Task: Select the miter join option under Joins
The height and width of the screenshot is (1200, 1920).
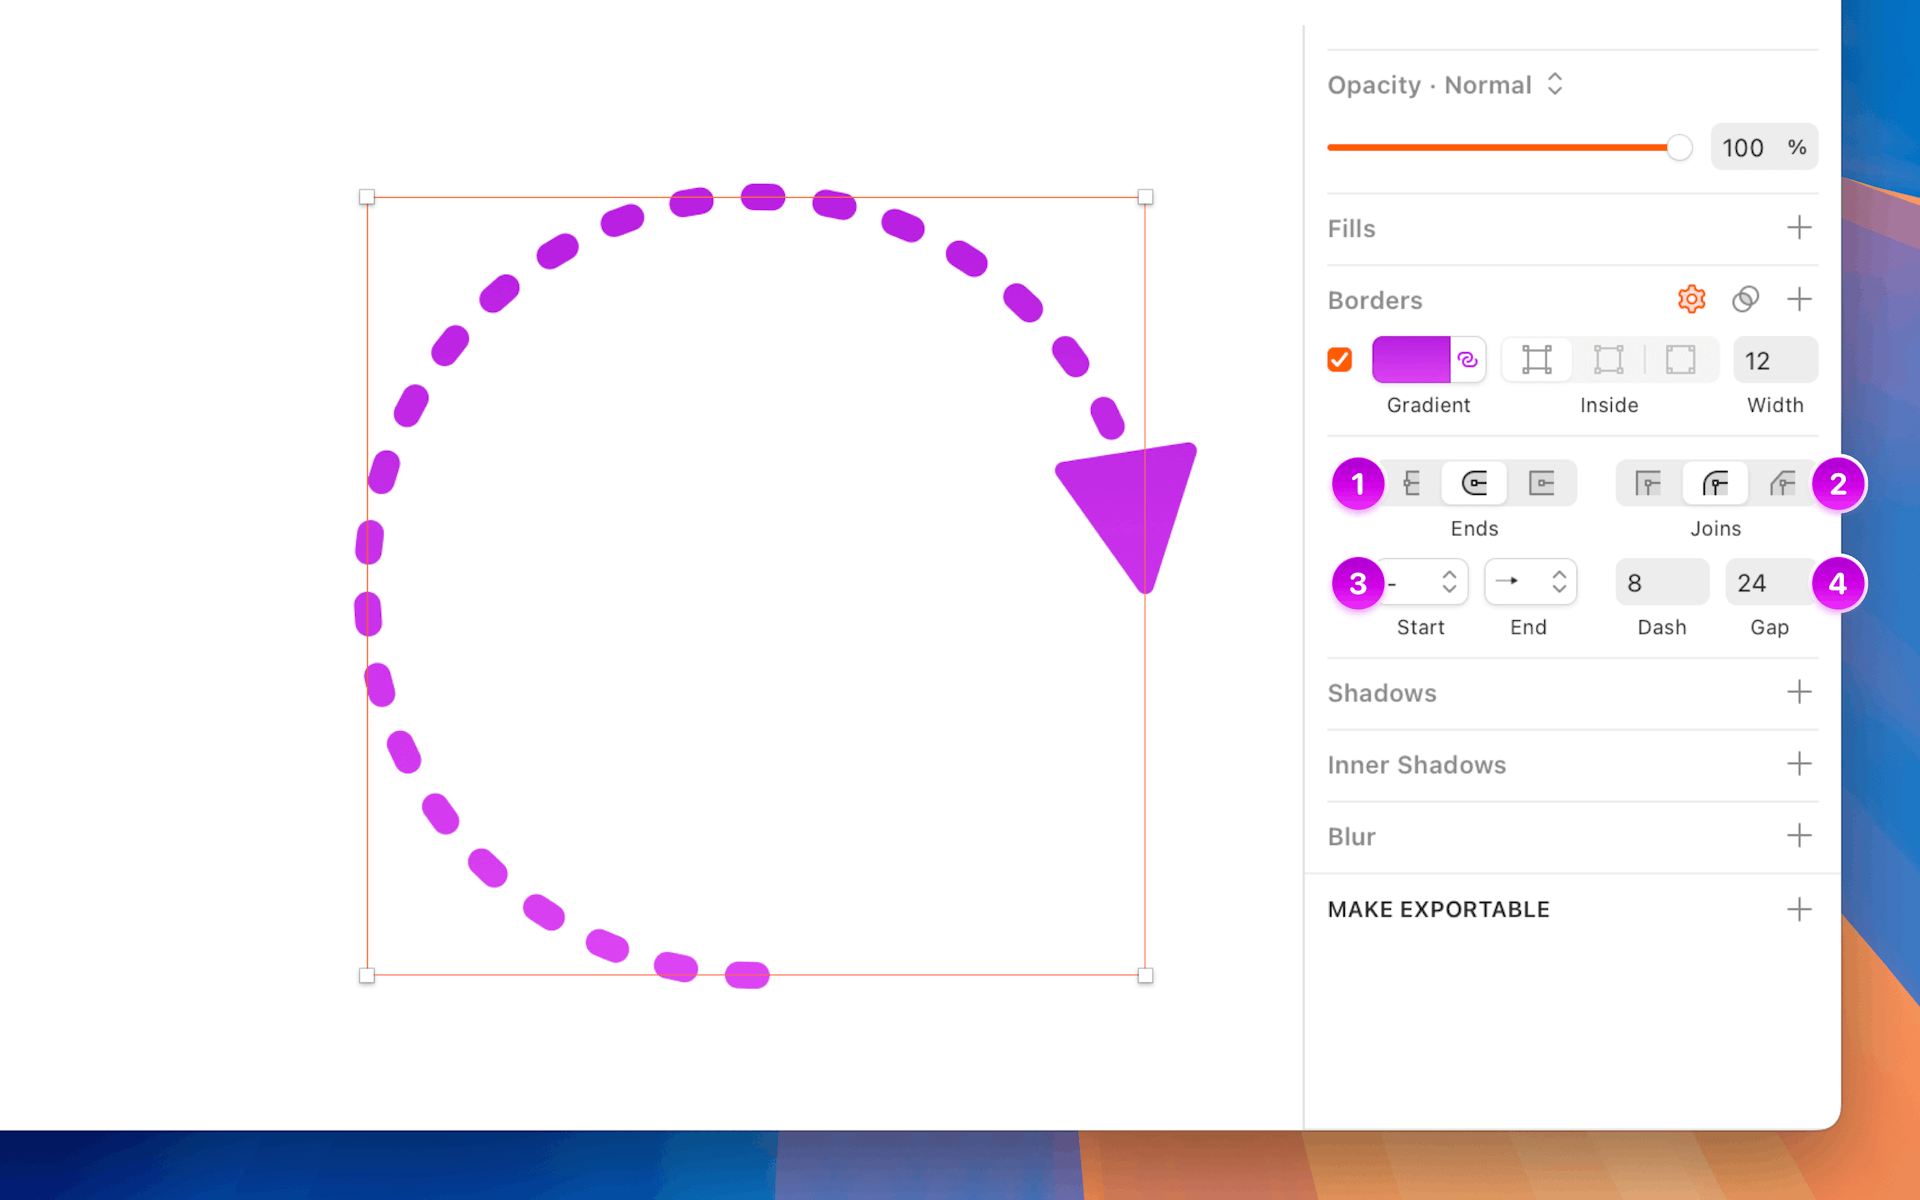Action: pos(1646,483)
